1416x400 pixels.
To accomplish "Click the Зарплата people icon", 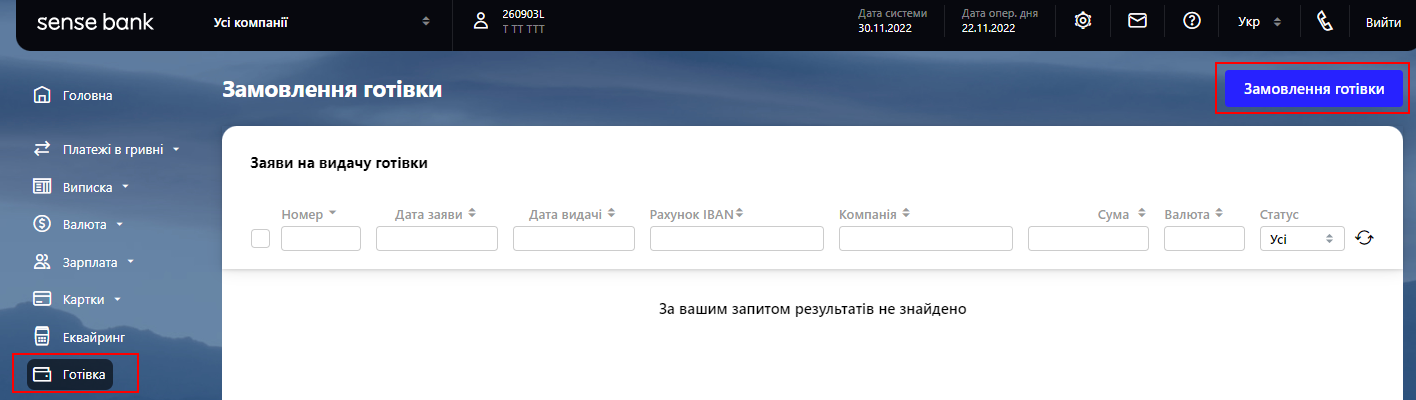I will coord(42,262).
